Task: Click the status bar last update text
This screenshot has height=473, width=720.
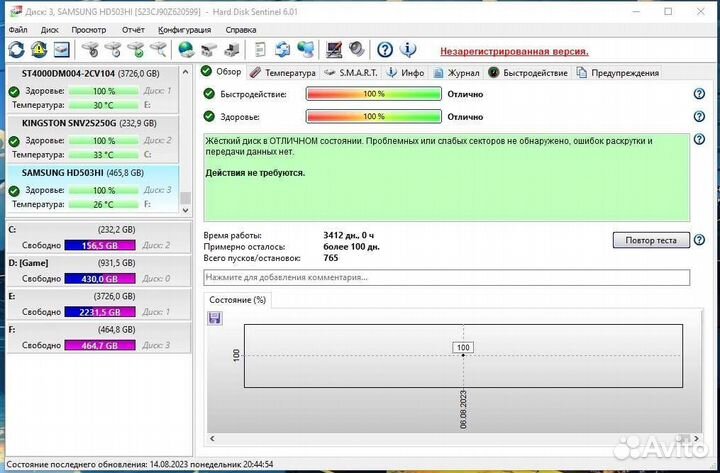Action: pos(140,464)
